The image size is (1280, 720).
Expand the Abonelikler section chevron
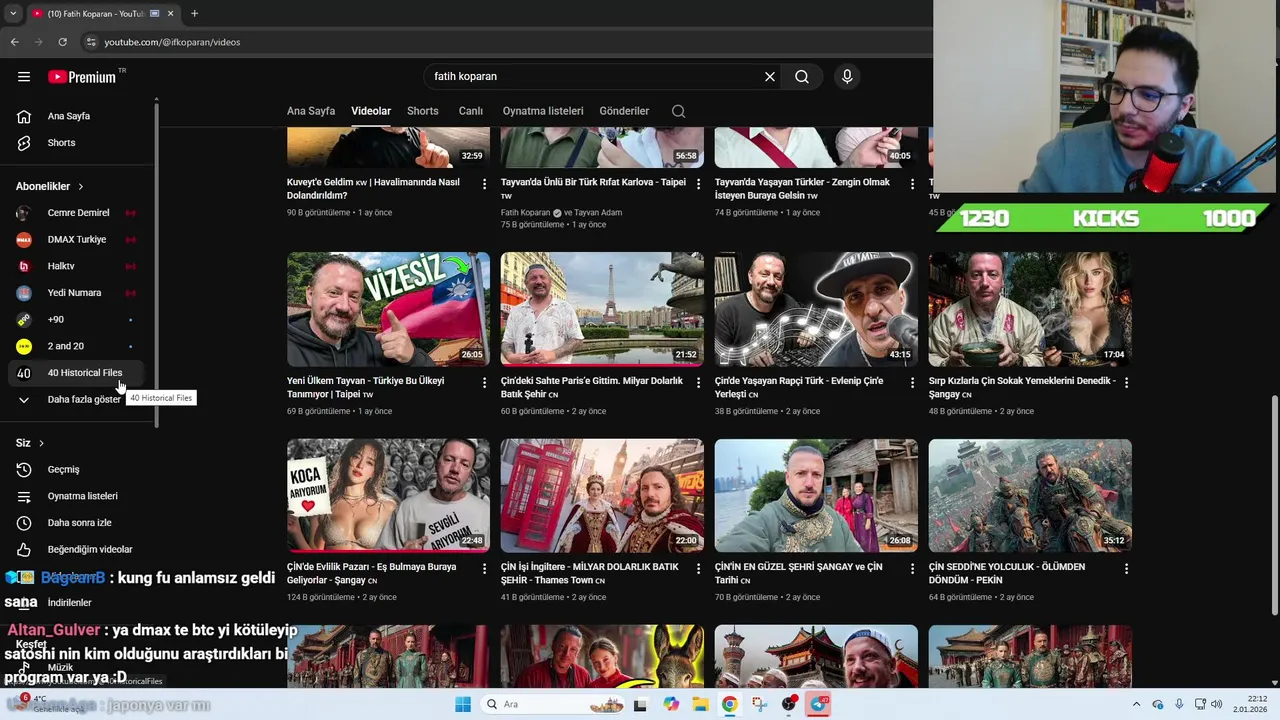coord(81,187)
